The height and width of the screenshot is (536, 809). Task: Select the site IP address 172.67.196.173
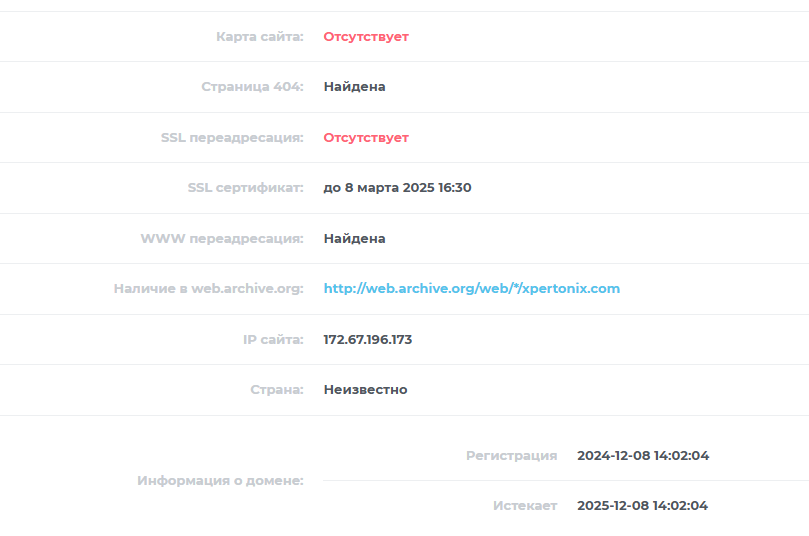click(x=368, y=339)
